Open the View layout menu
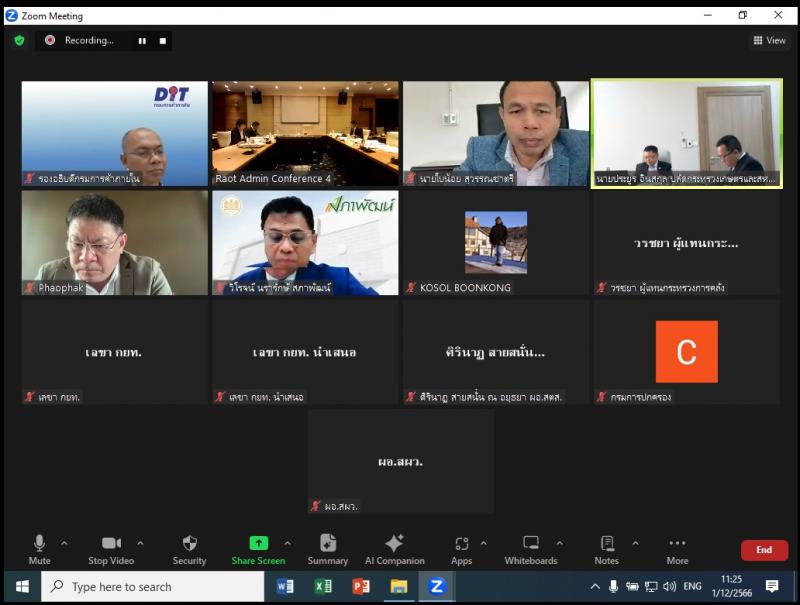This screenshot has height=605, width=800. point(769,41)
